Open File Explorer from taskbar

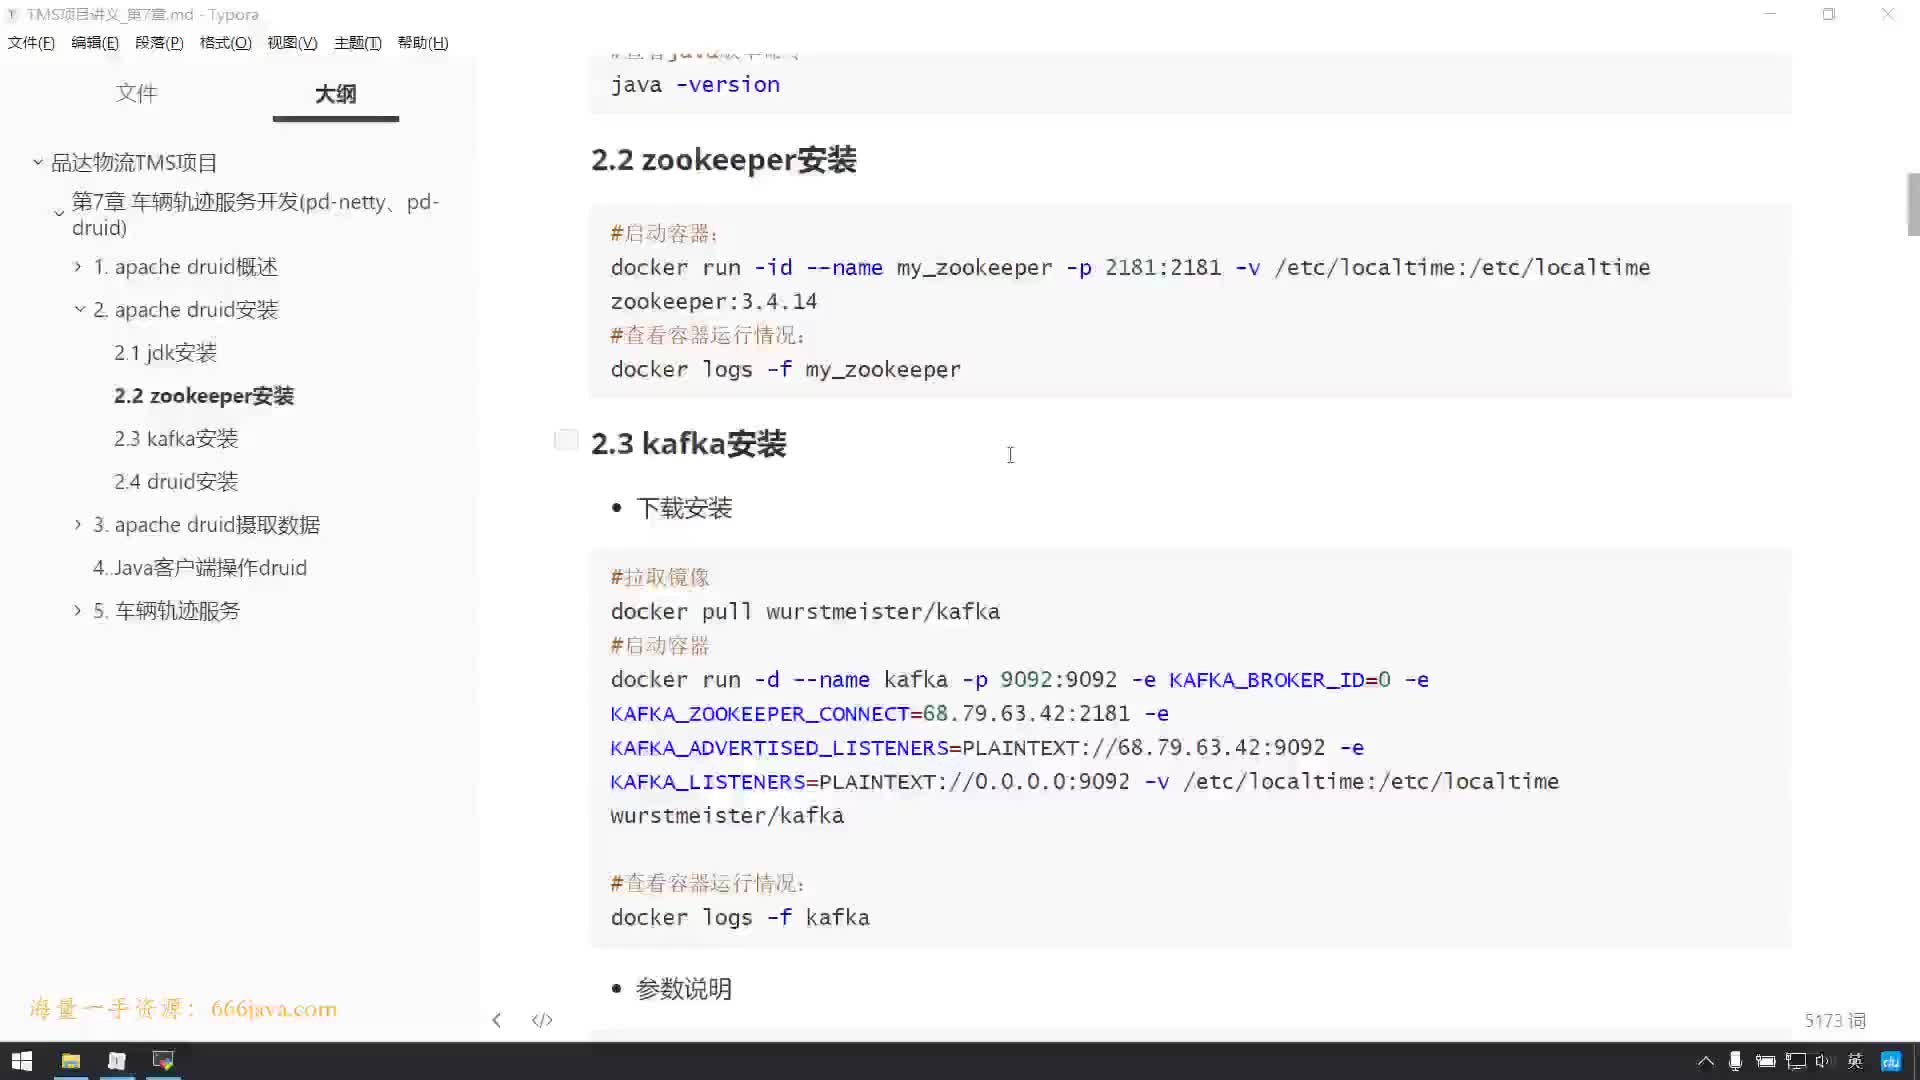pos(71,1061)
